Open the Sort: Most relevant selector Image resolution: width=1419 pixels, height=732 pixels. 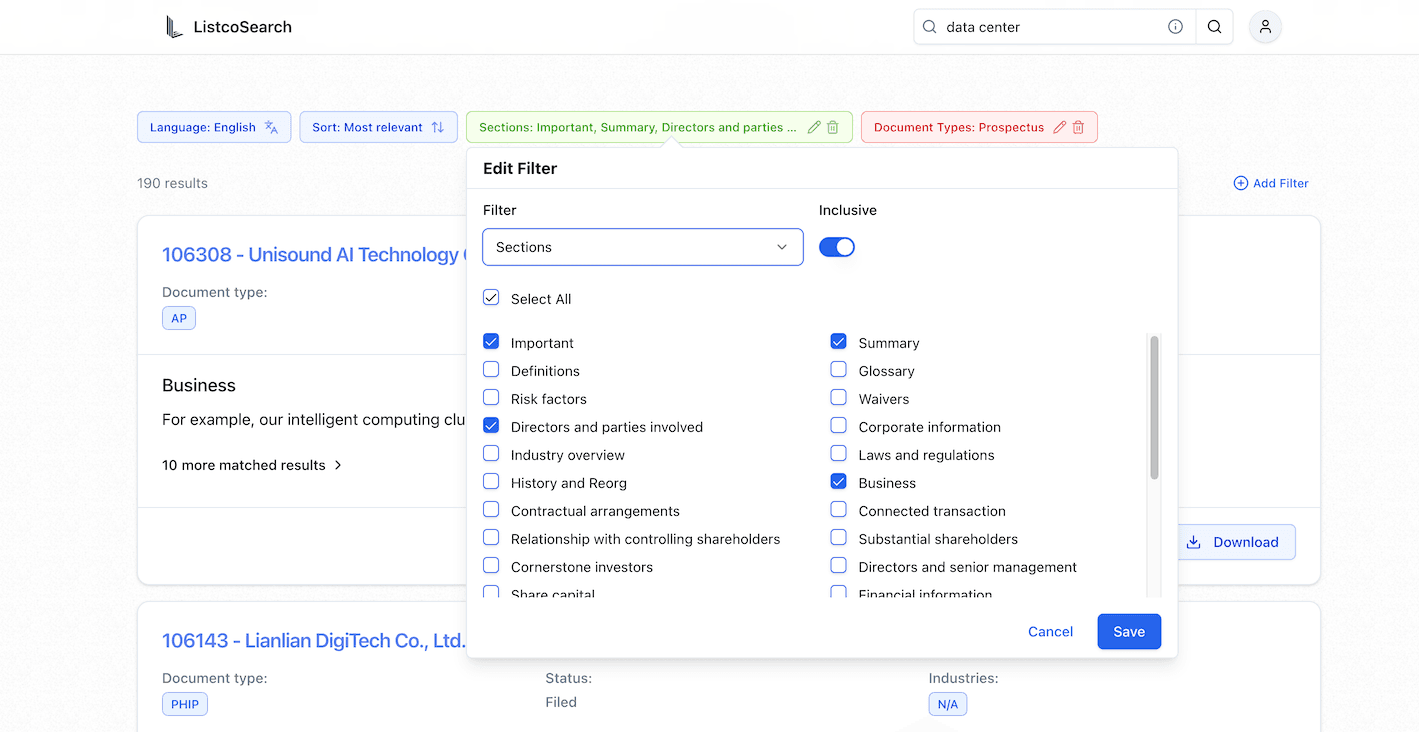coord(379,127)
